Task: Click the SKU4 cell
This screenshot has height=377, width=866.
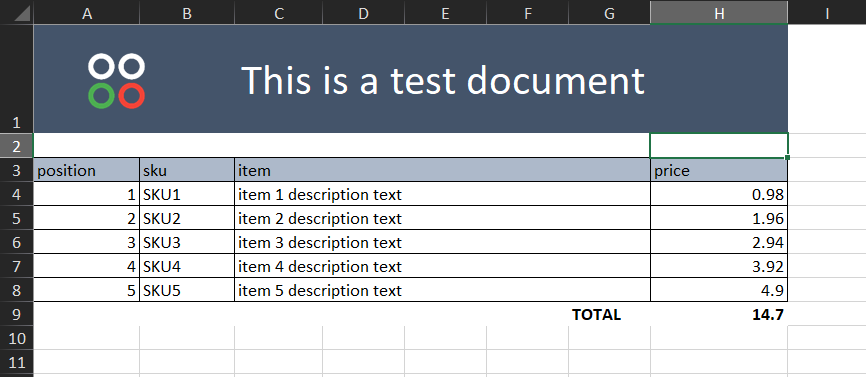Action: (187, 266)
